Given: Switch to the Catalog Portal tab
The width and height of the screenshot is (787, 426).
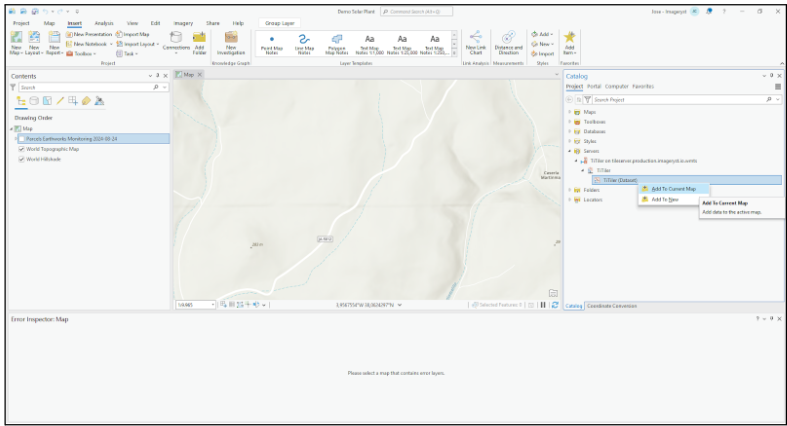Looking at the screenshot, I should click(594, 86).
